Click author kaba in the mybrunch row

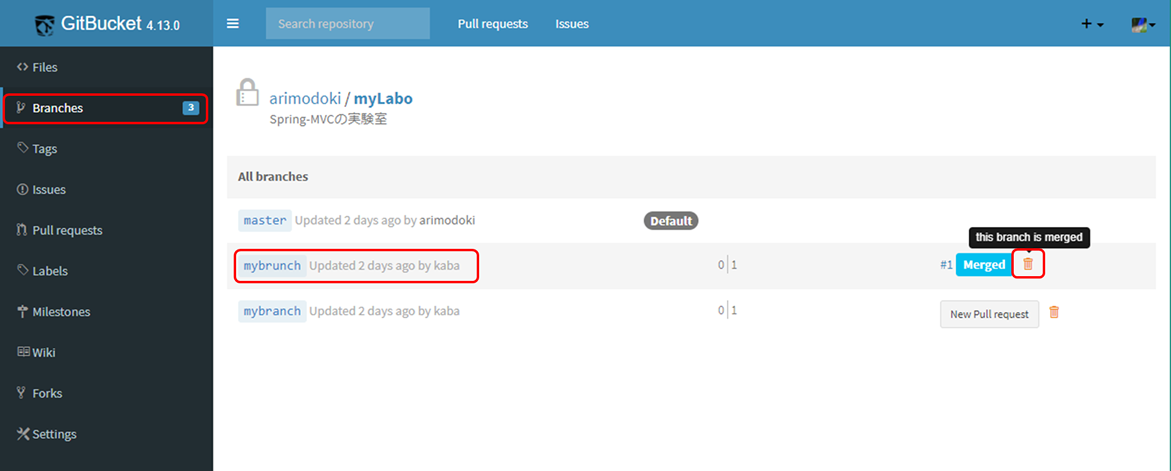click(447, 265)
